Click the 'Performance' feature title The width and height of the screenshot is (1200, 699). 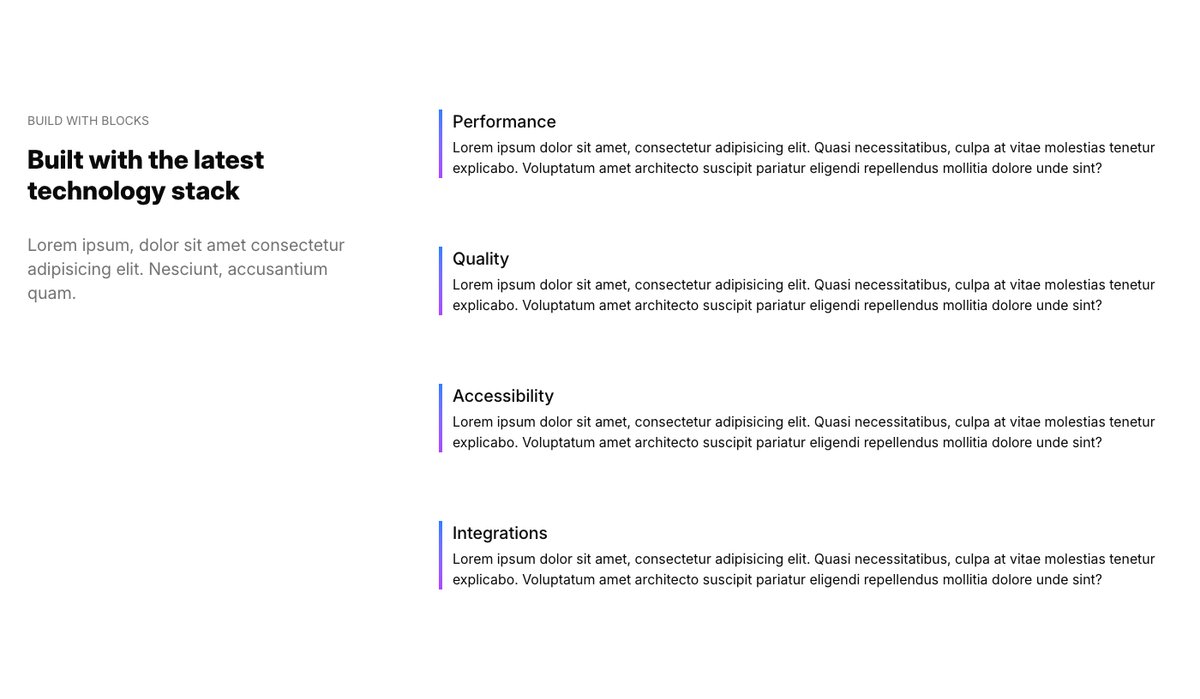click(504, 122)
